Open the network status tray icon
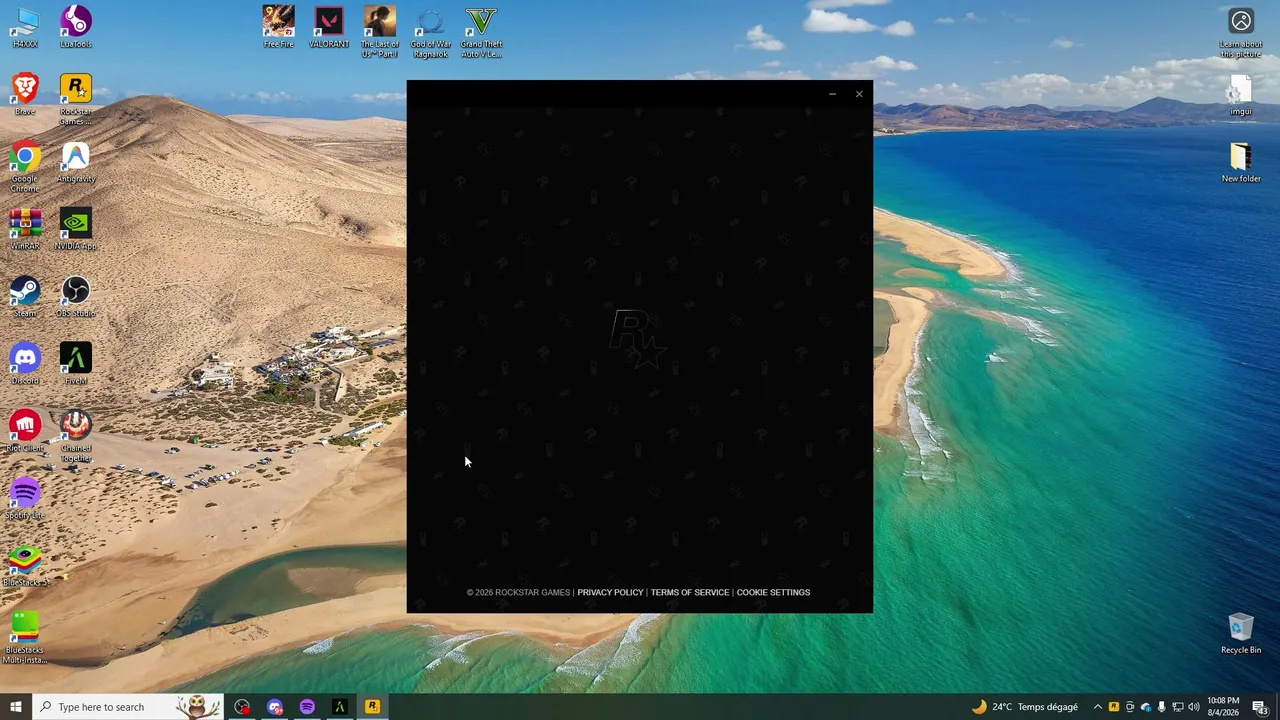The image size is (1280, 720). coord(1177,707)
